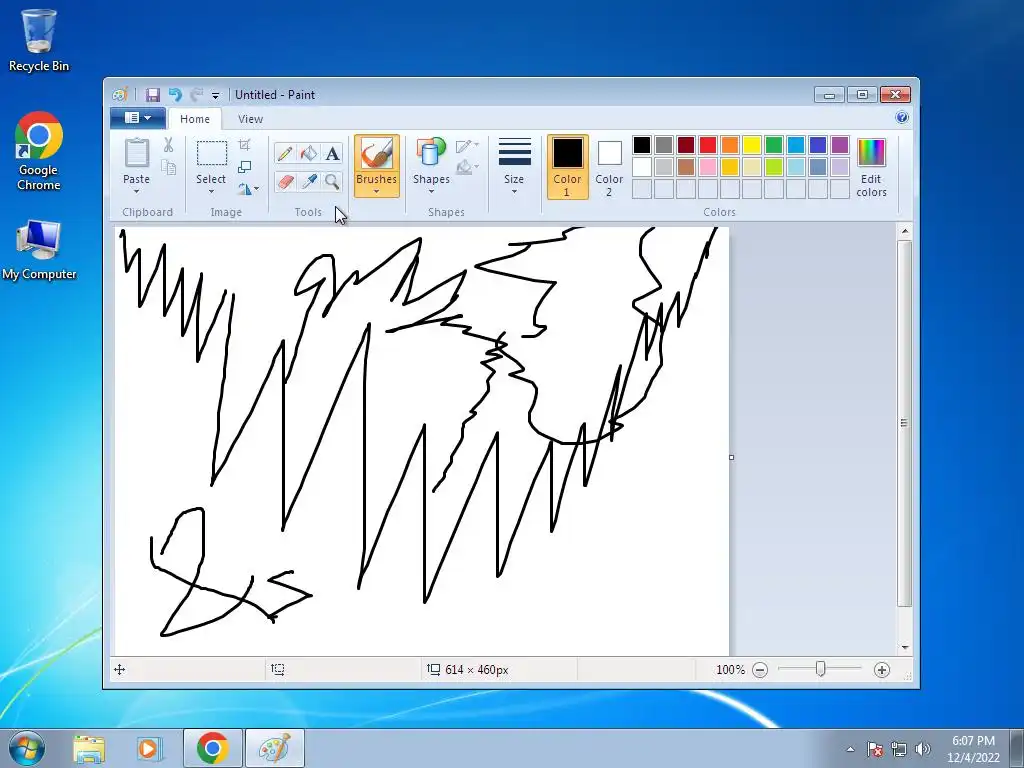
Task: Pick the pink (rose) color swatch
Action: [708, 167]
